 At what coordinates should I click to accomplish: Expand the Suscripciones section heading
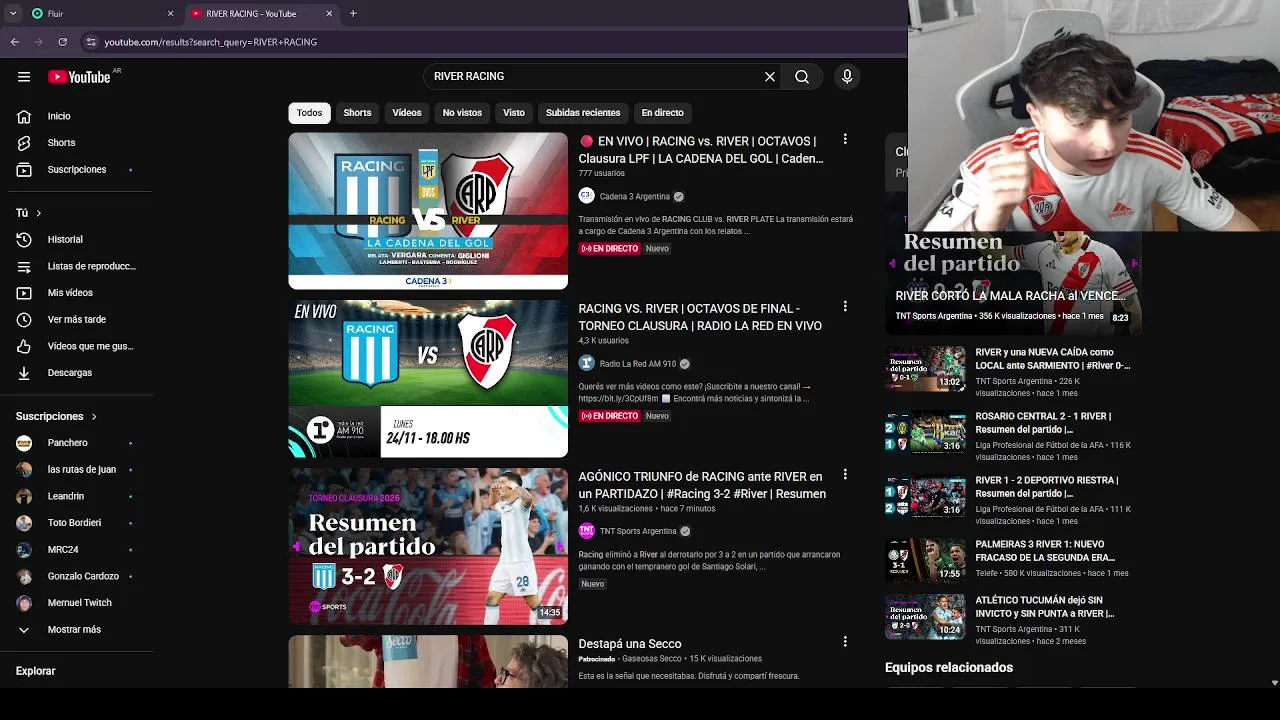pyautogui.click(x=56, y=416)
